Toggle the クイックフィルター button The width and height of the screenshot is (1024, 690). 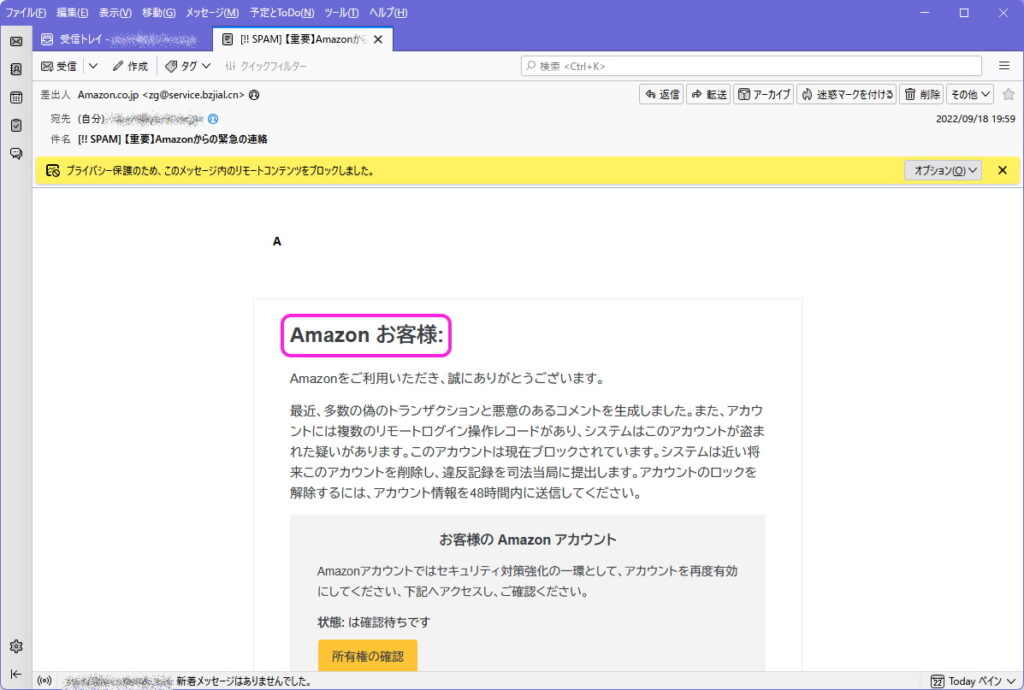click(266, 66)
